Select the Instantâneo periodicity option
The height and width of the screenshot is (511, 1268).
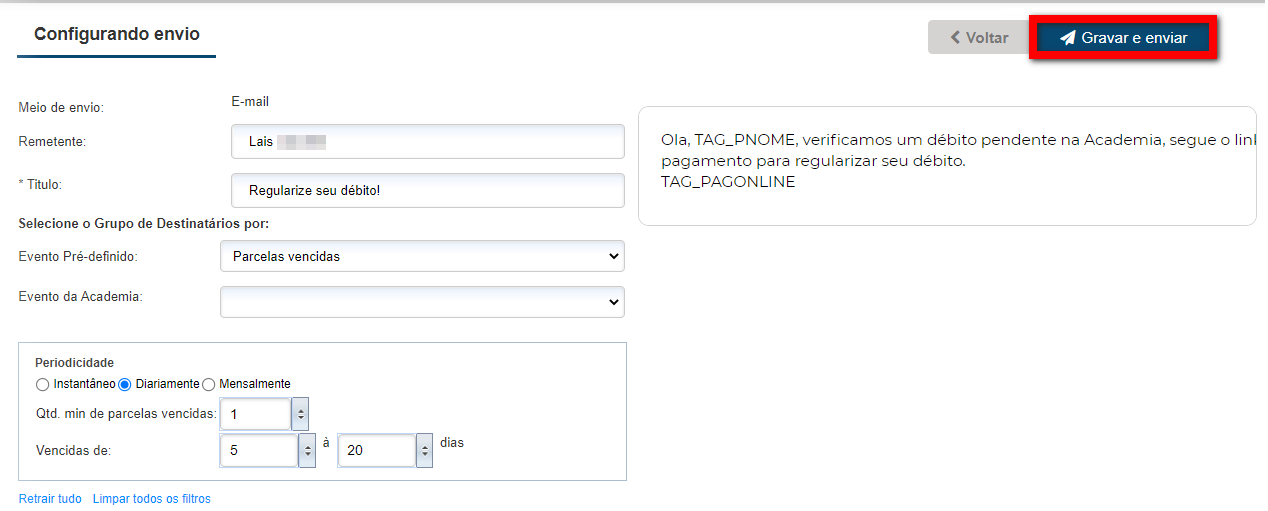(x=42, y=384)
